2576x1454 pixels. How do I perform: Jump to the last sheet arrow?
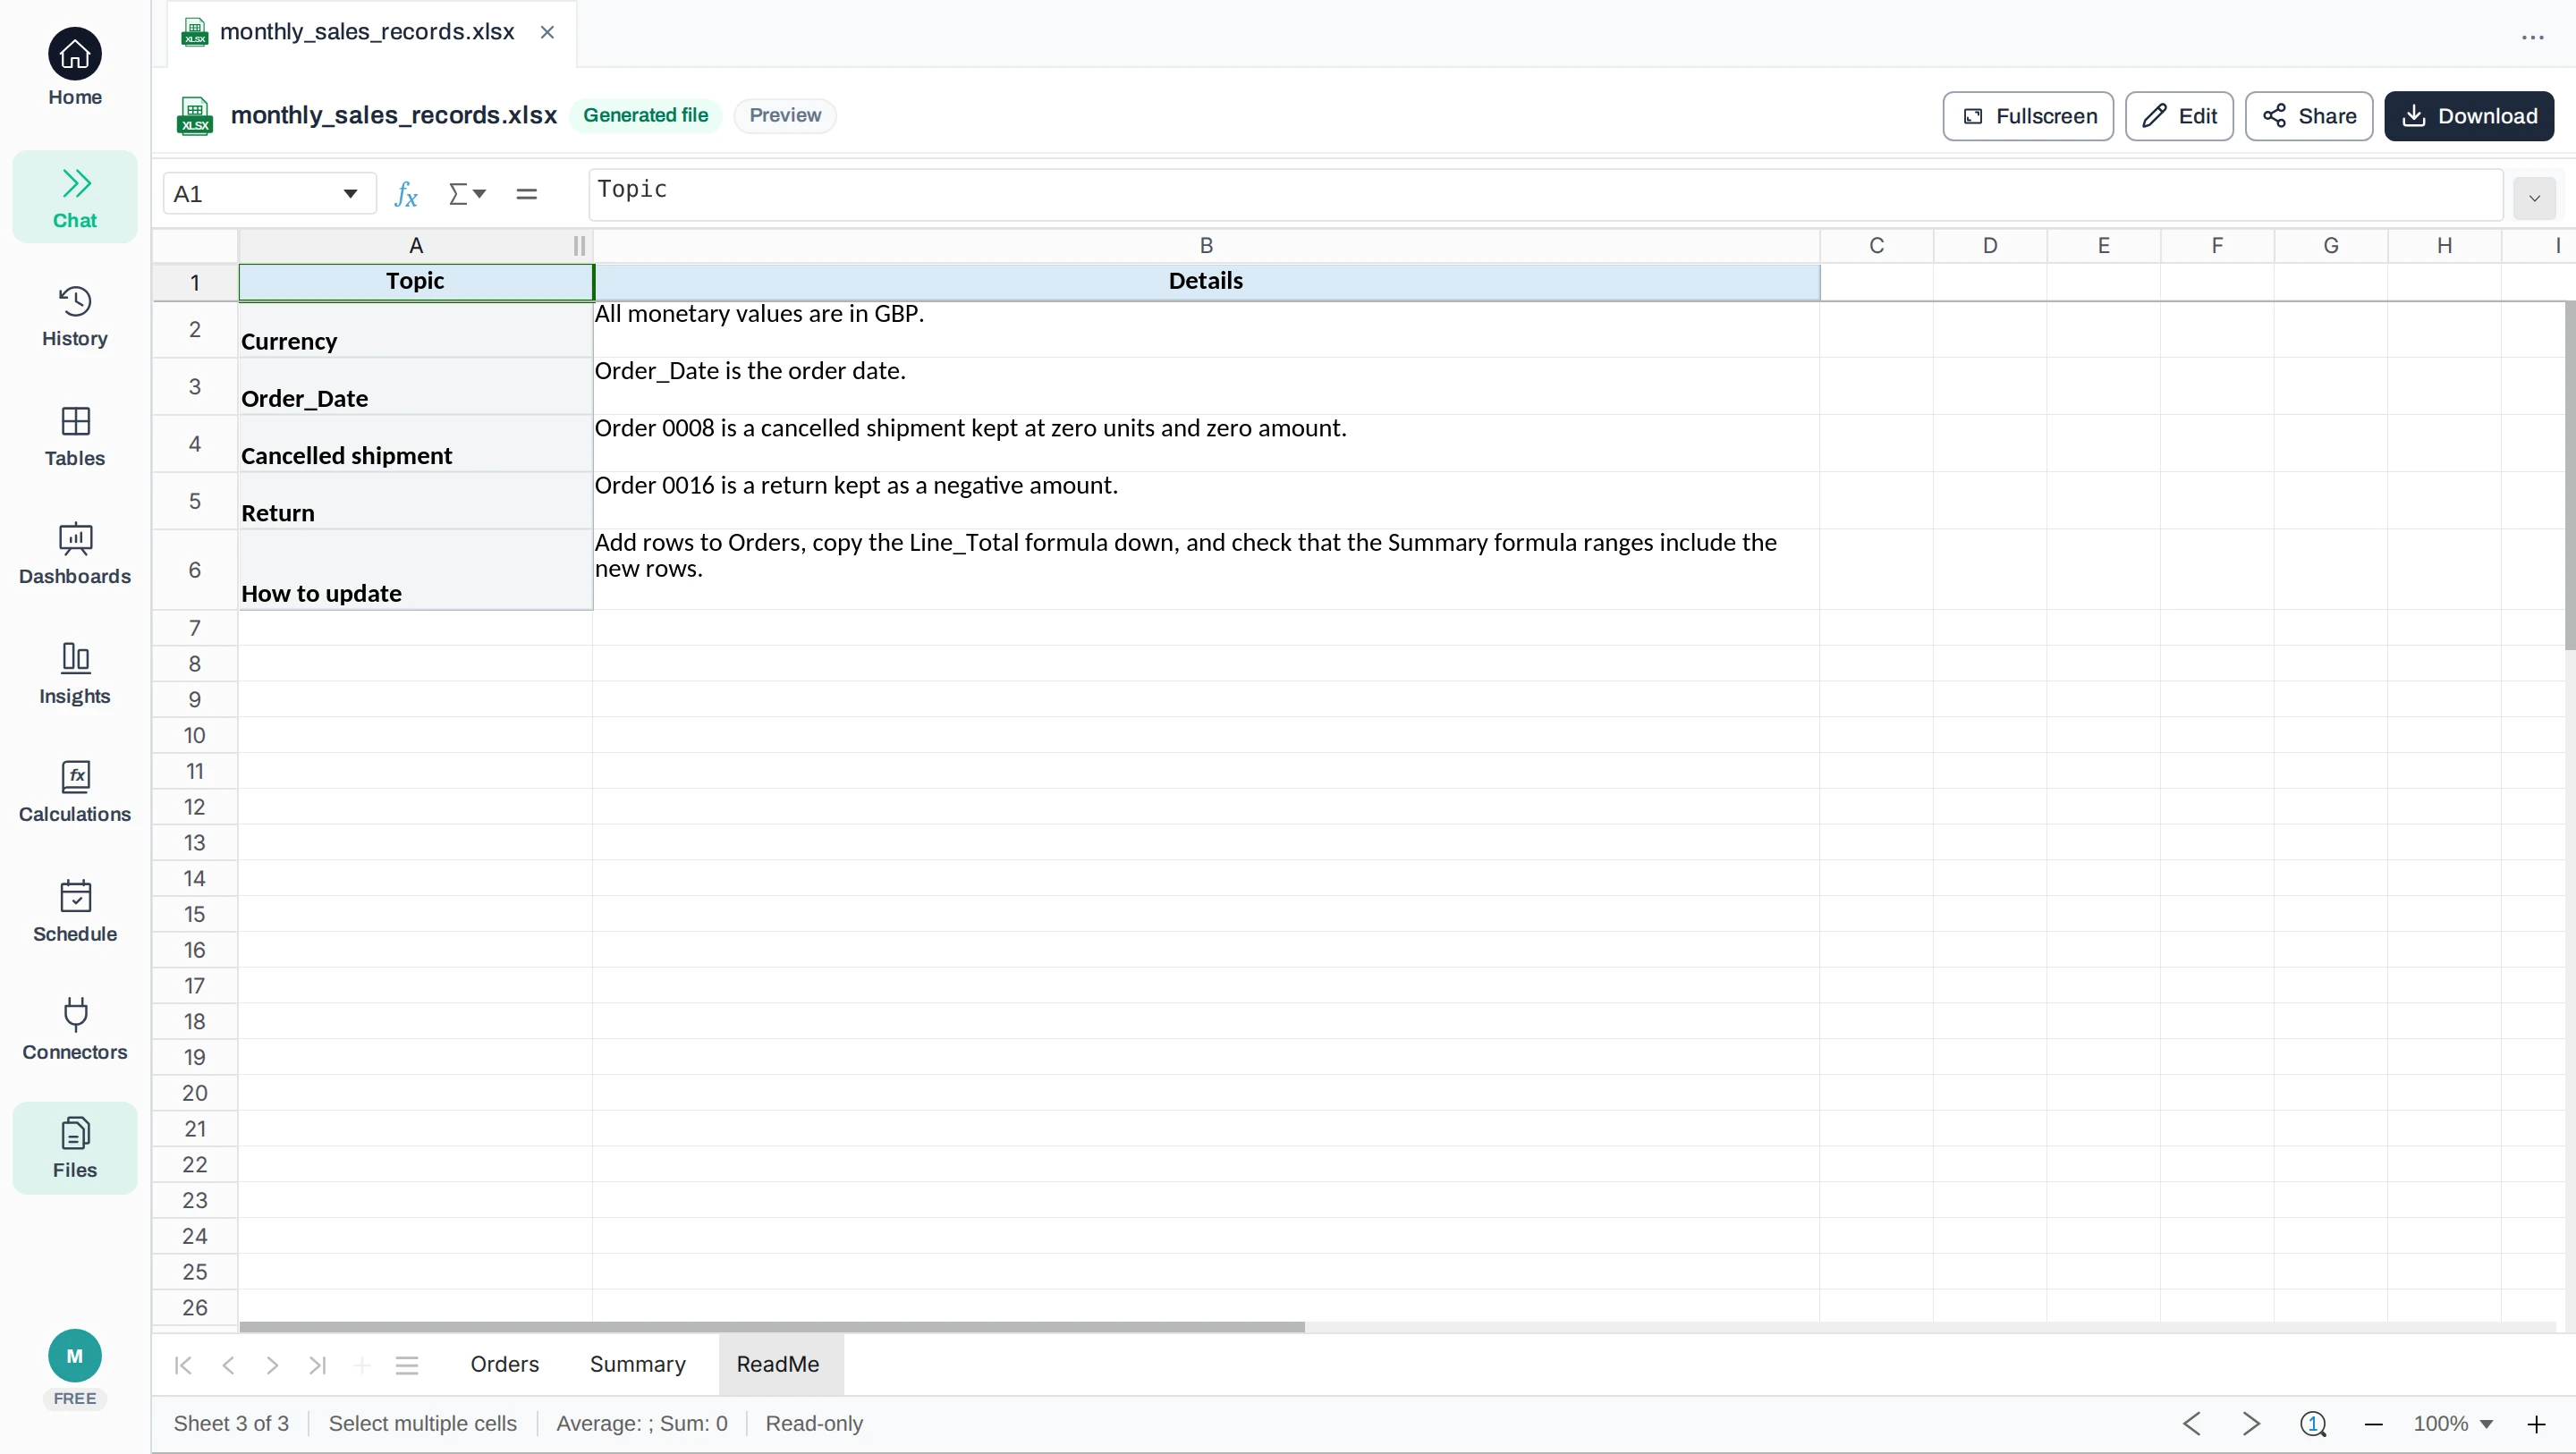(x=317, y=1365)
